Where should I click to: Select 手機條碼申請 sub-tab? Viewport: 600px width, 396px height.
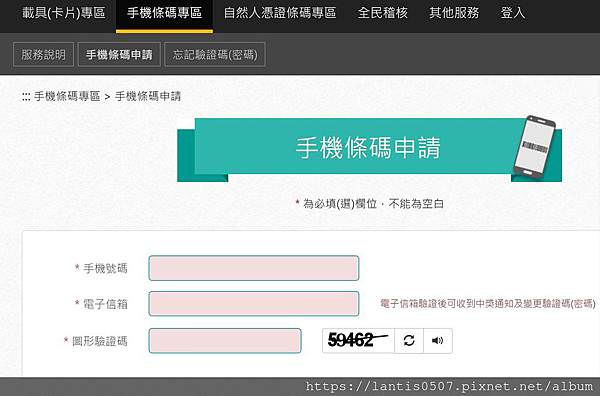[119, 54]
